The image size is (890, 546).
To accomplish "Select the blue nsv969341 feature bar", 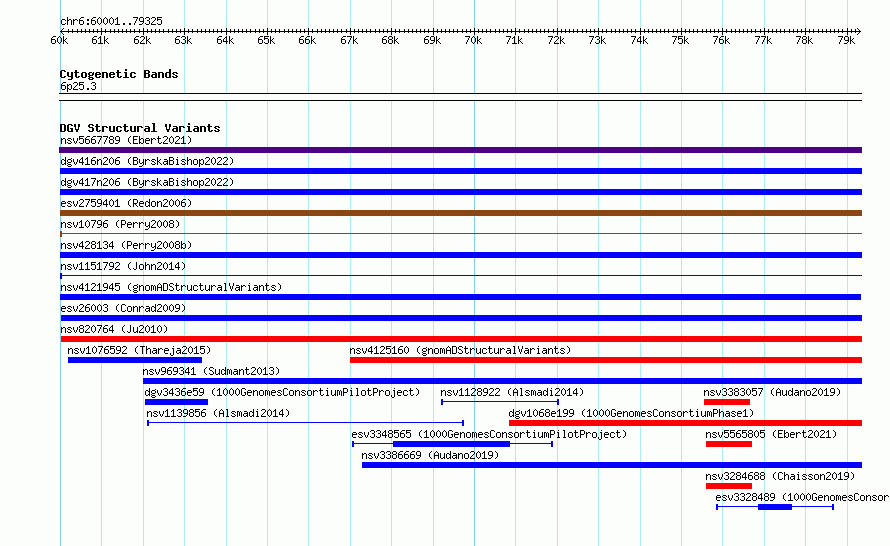I will click(502, 381).
